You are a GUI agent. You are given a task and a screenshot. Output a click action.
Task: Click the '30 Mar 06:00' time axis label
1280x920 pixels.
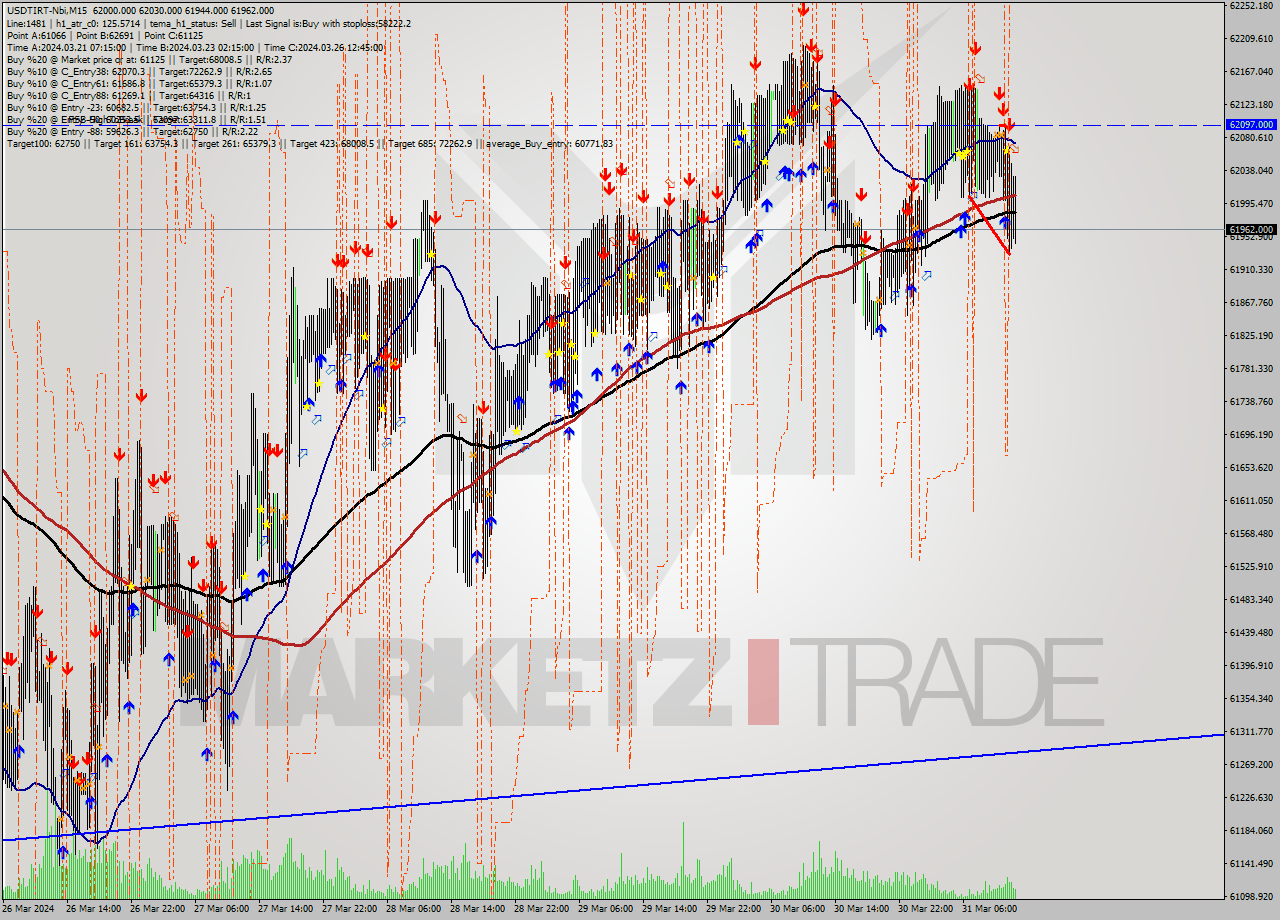(x=798, y=910)
